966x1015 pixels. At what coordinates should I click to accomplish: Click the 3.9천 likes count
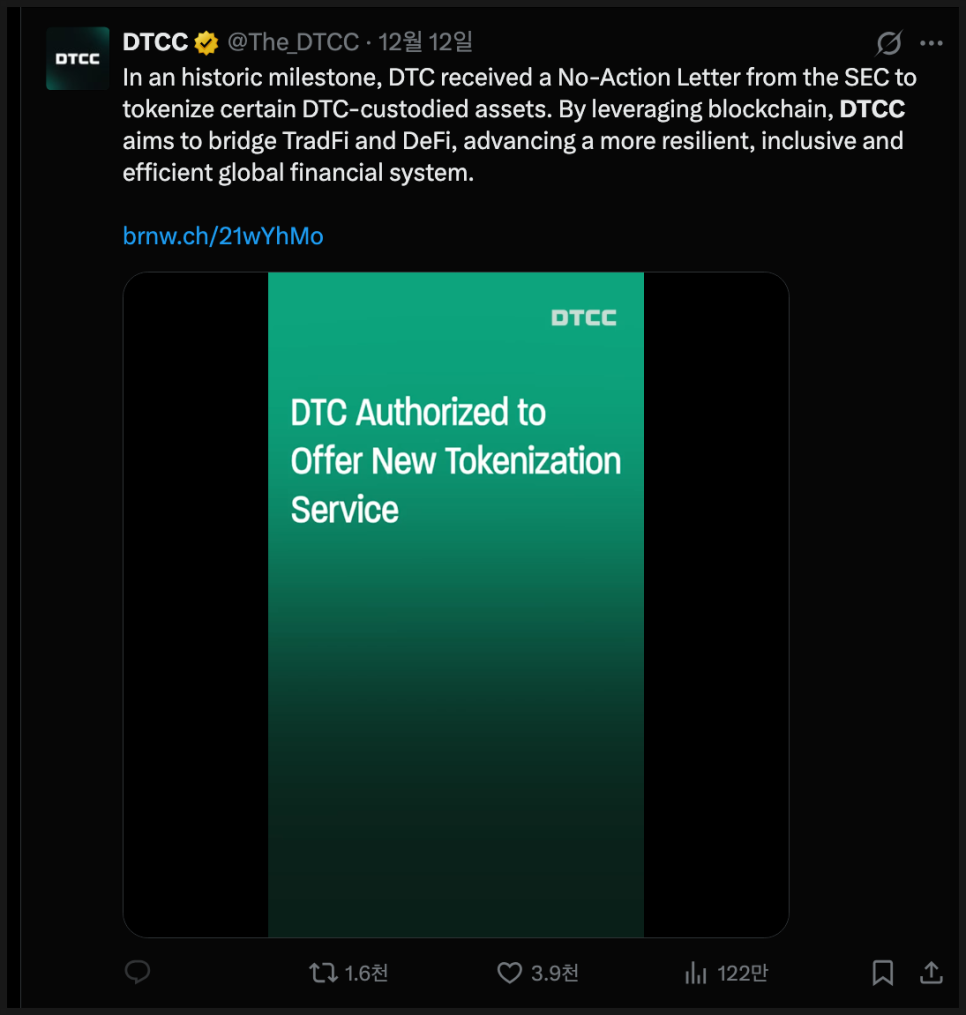coord(555,973)
